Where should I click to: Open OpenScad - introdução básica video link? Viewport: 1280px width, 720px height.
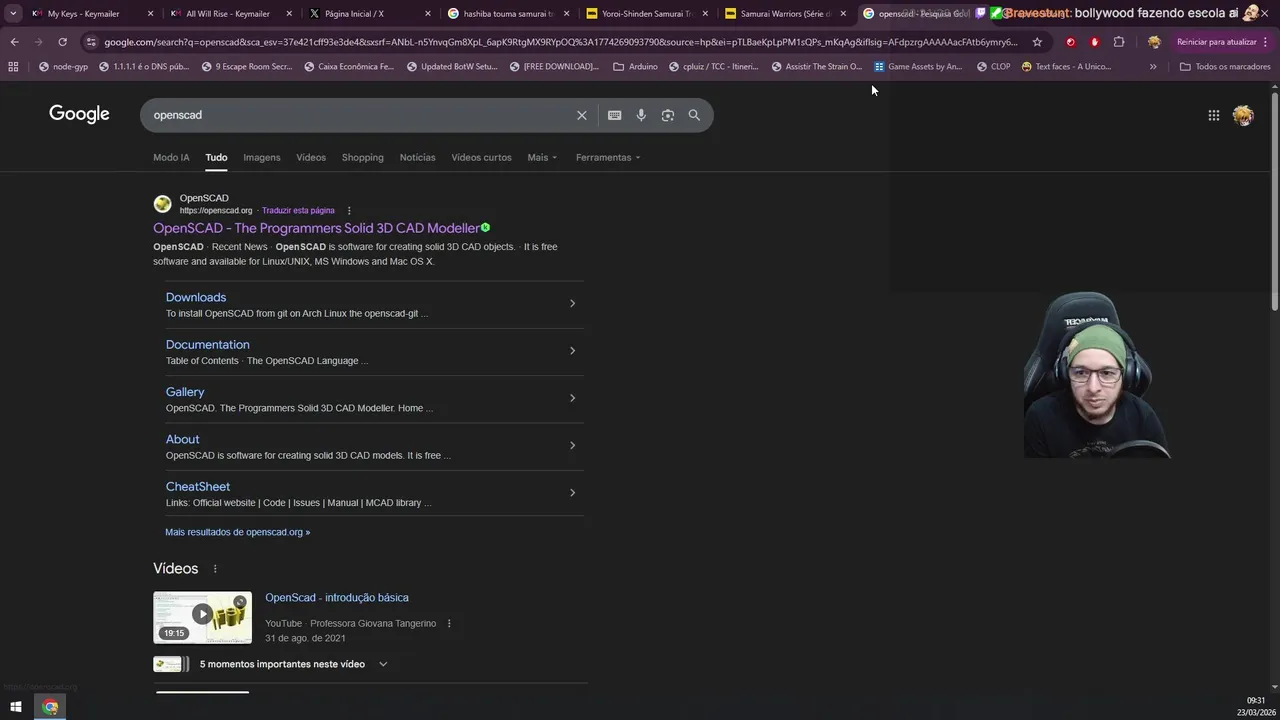coord(337,598)
